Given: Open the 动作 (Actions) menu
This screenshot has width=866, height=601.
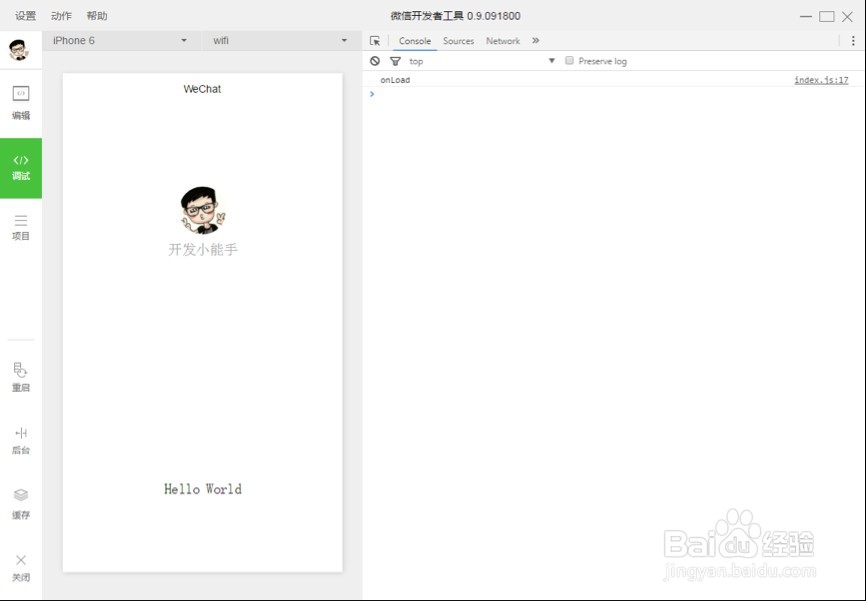Looking at the screenshot, I should click(61, 16).
